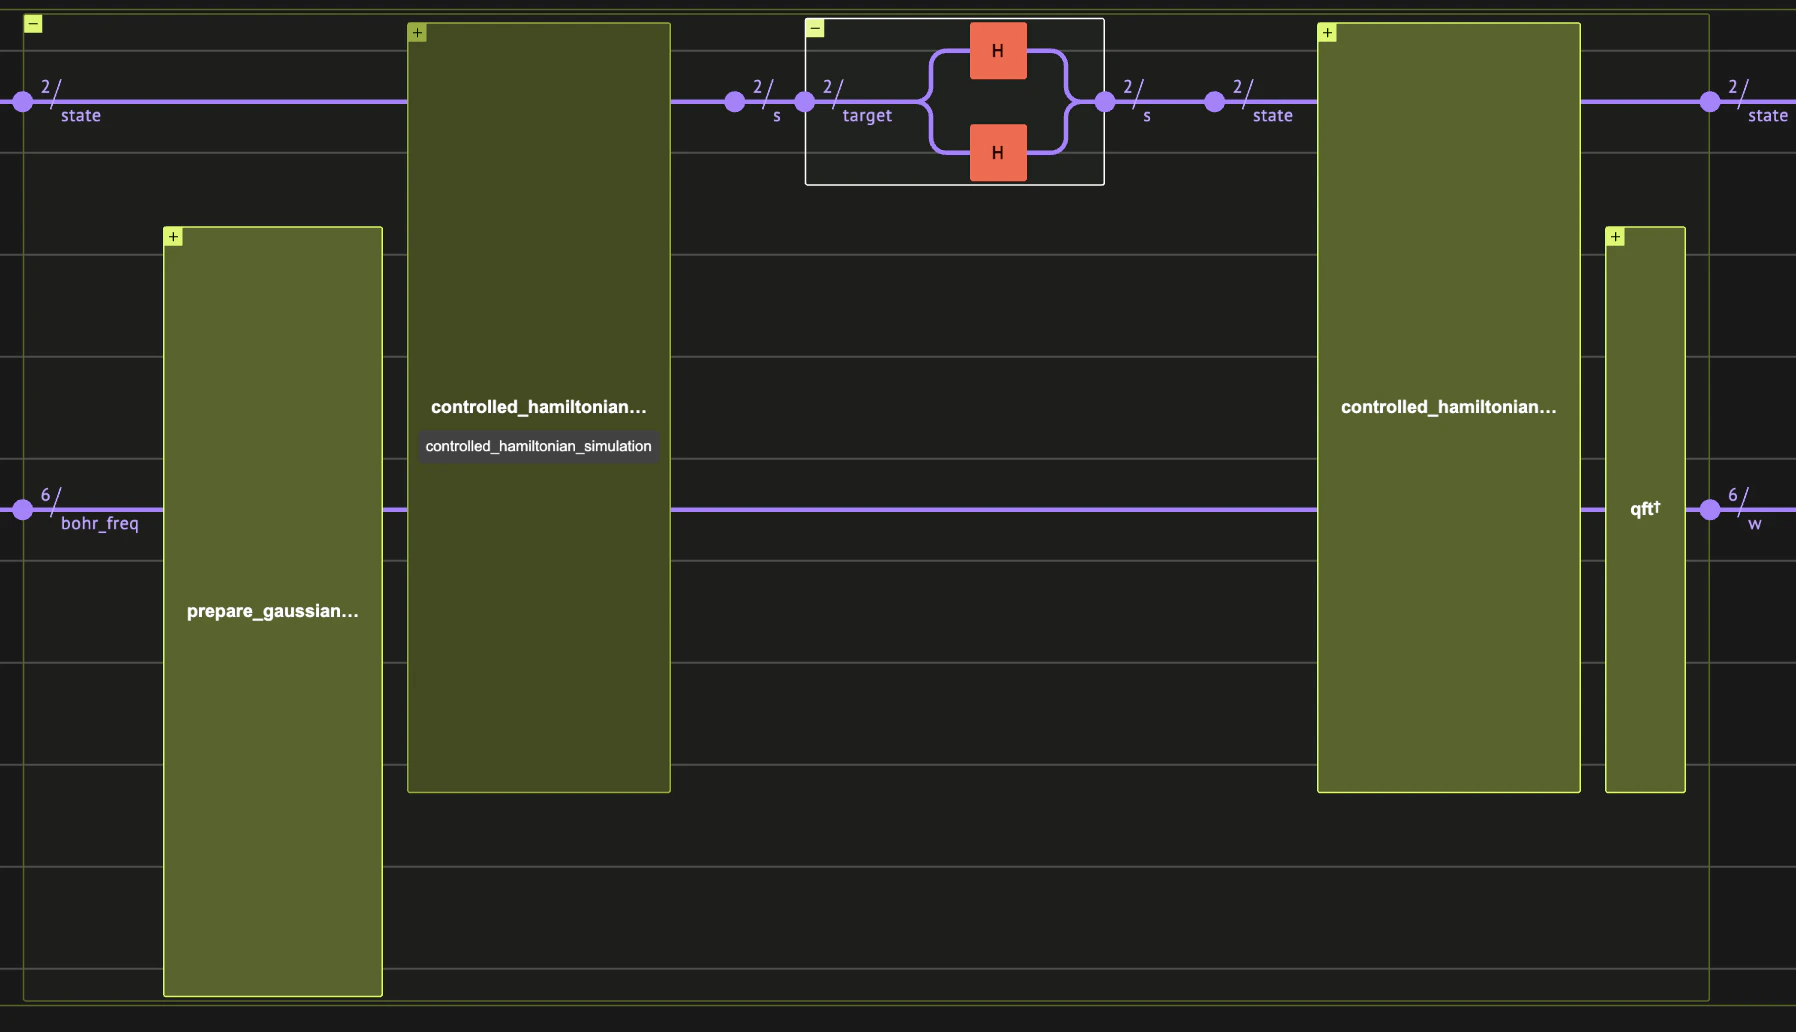Viewport: 1796px width, 1032px height.
Task: Select the prepare_gaussian block label
Action: 272,611
